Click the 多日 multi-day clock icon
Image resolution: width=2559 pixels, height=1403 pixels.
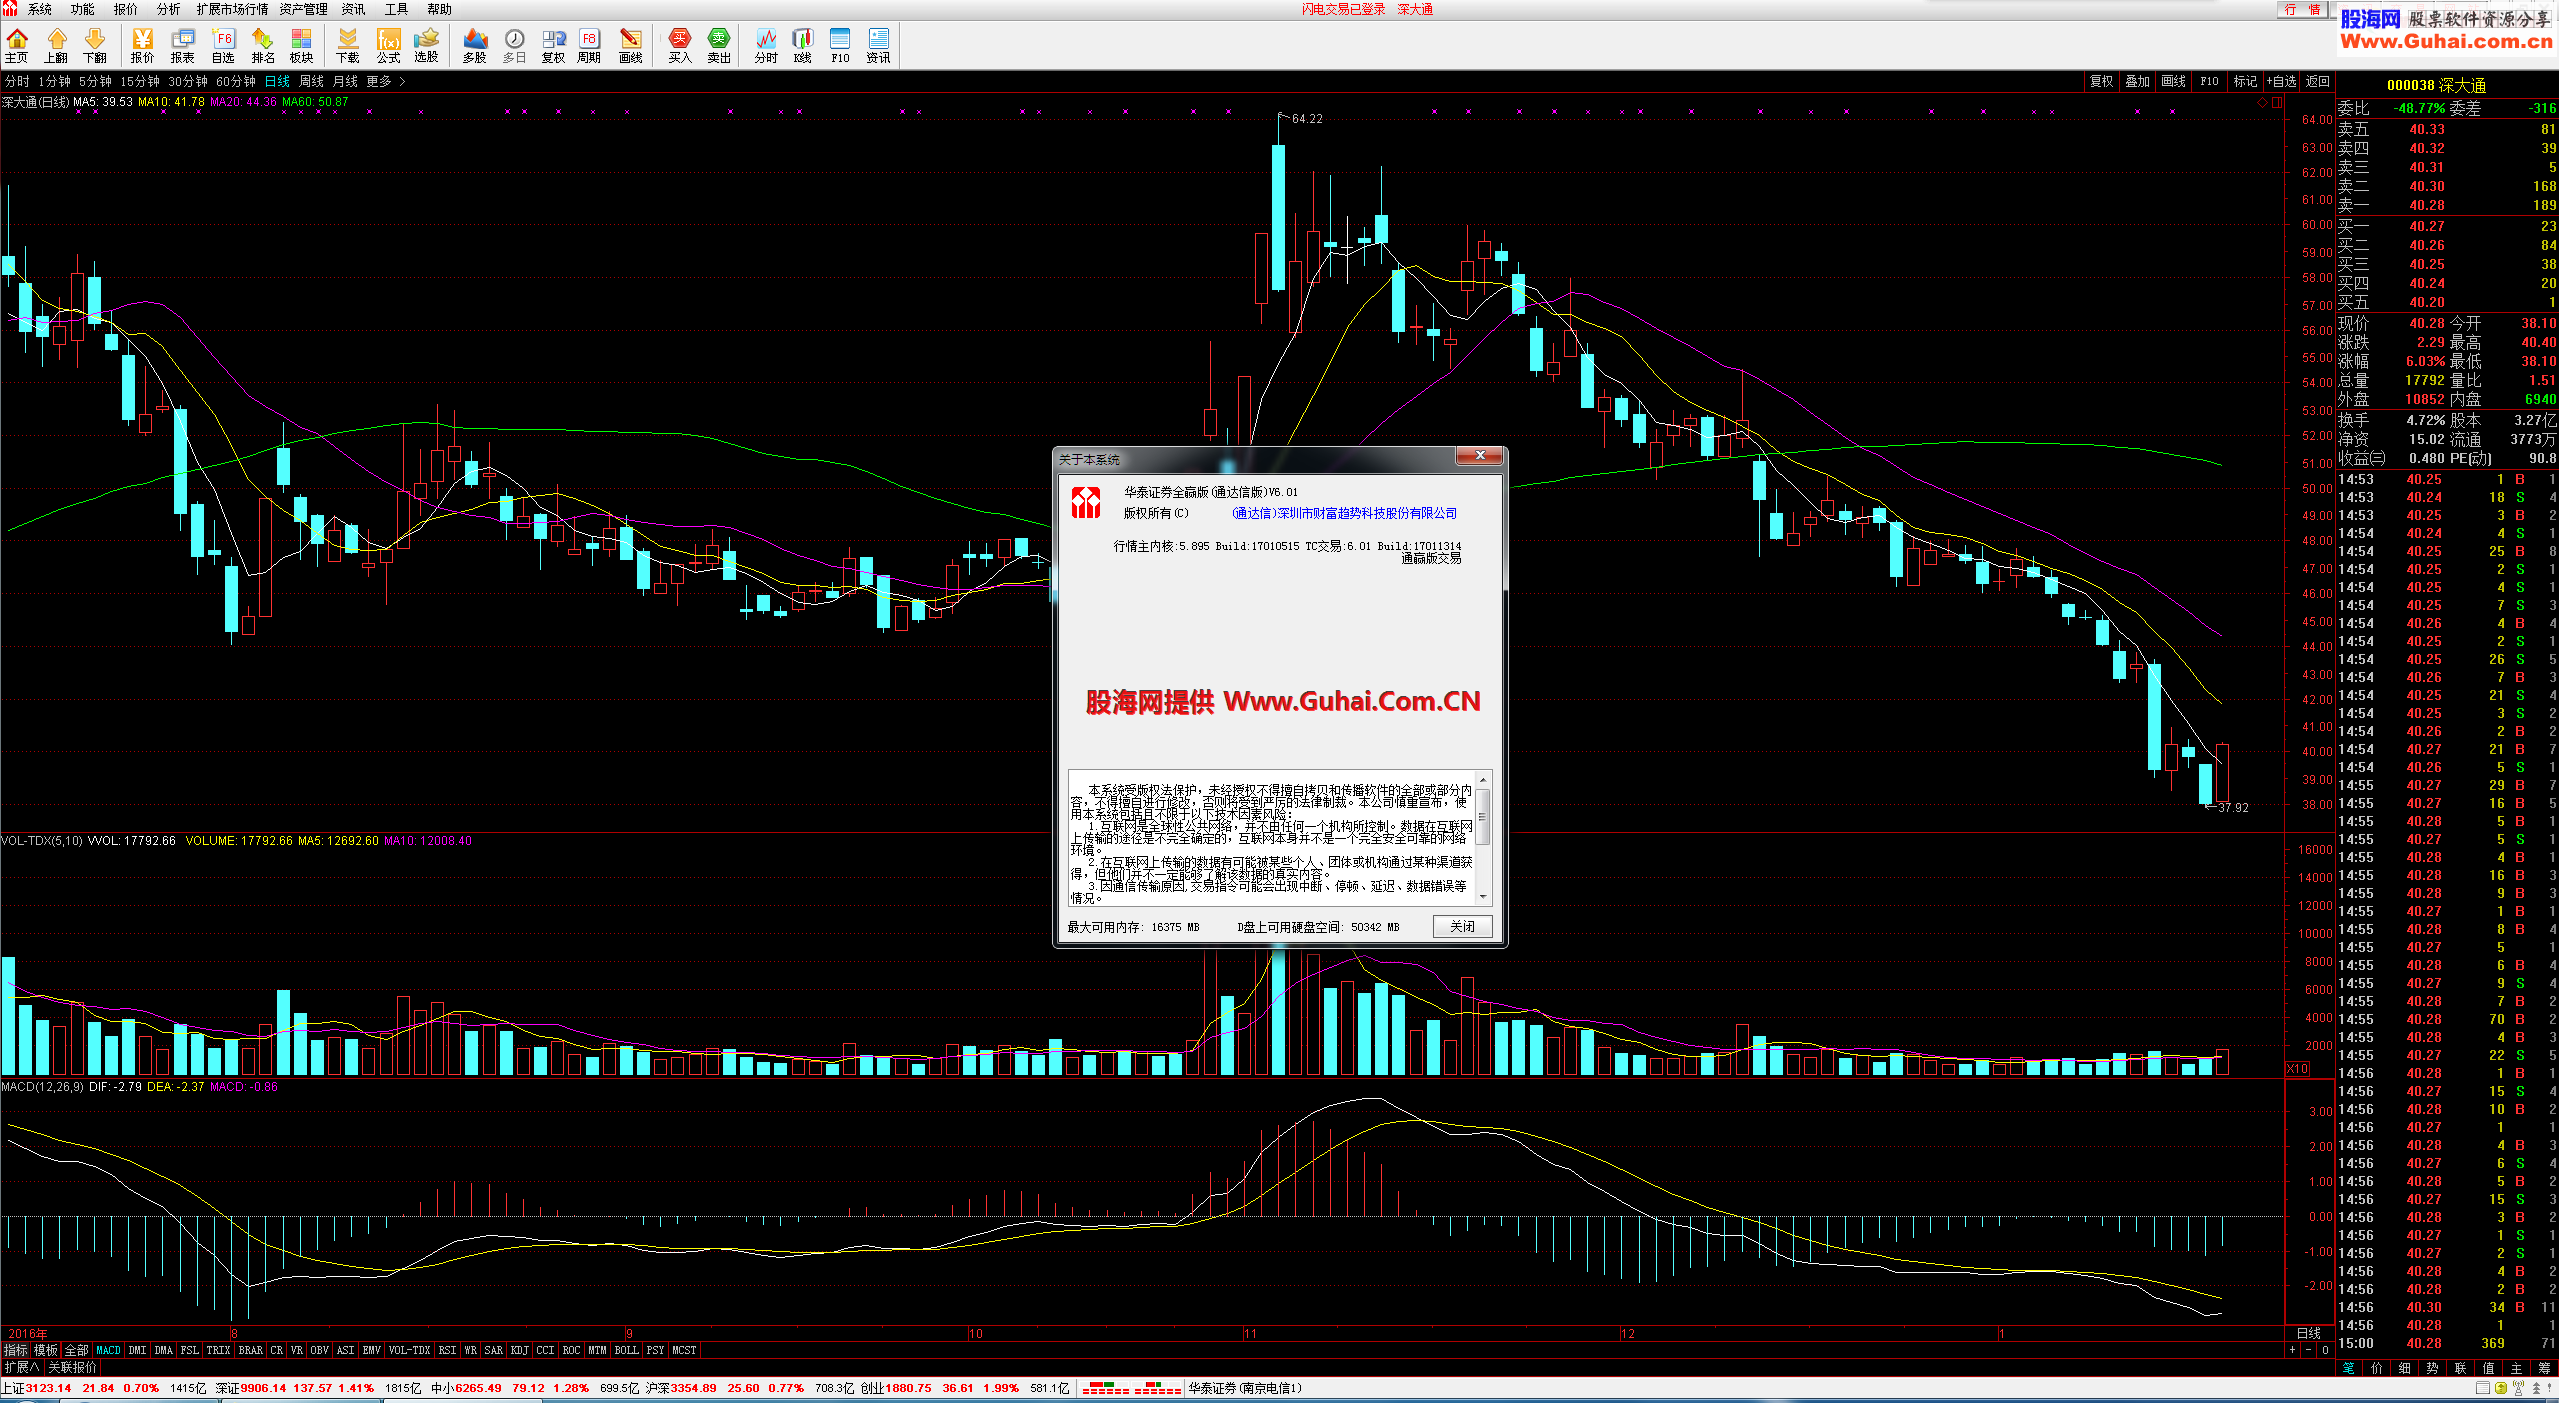(x=514, y=46)
